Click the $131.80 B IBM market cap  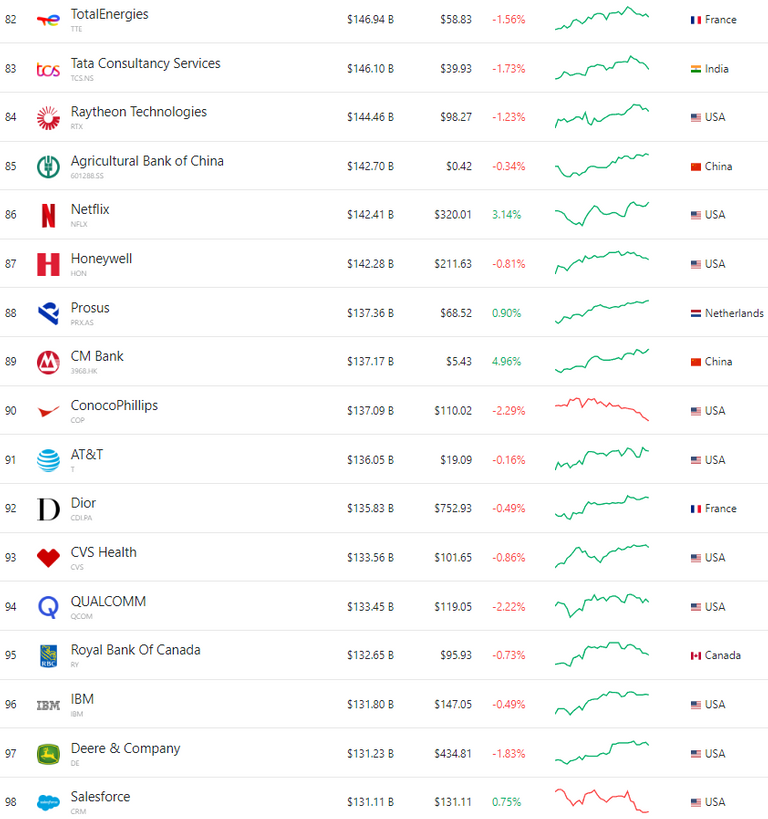pyautogui.click(x=370, y=705)
